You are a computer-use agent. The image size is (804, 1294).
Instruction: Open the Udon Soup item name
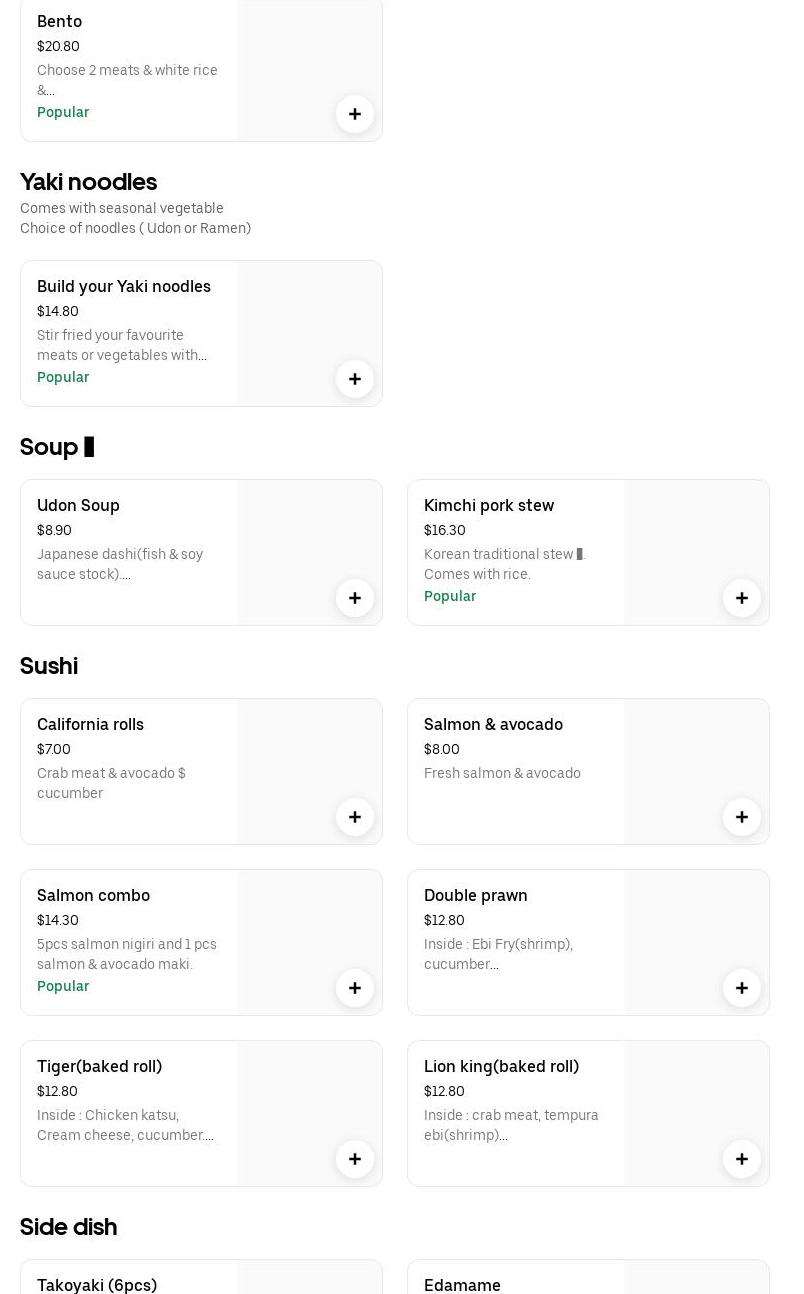(x=78, y=506)
